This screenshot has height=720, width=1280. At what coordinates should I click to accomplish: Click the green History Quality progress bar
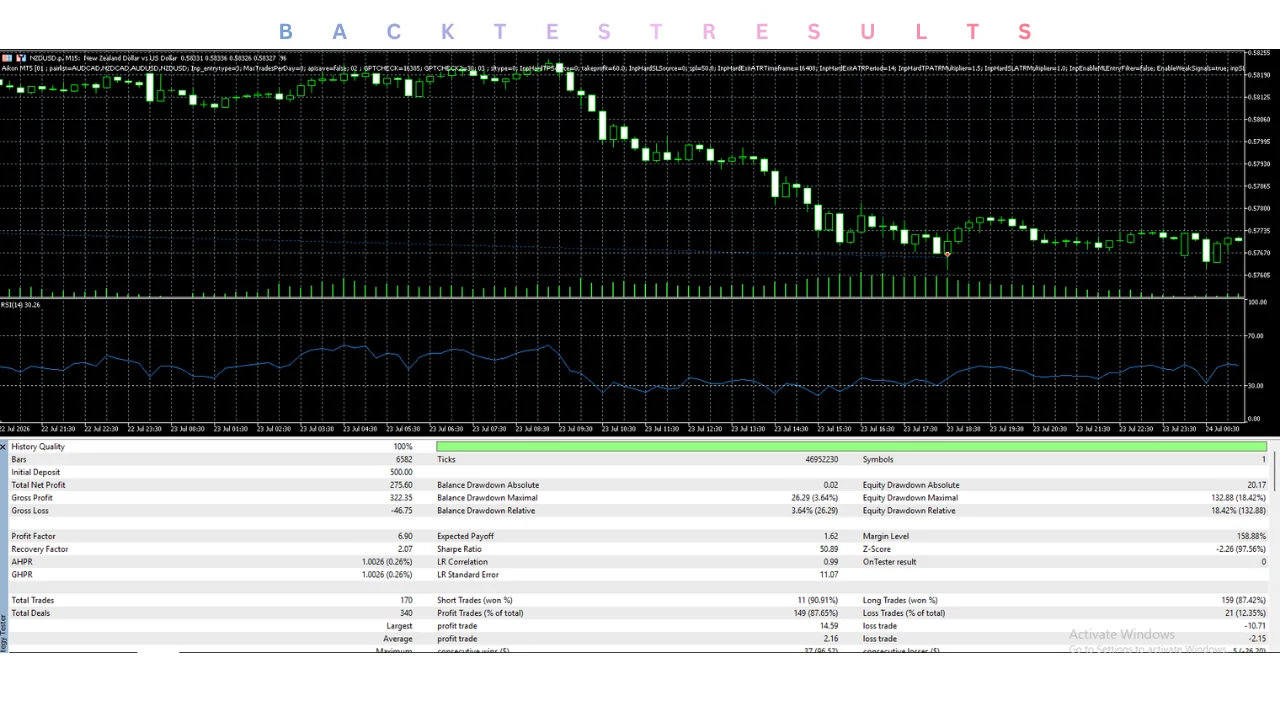pyautogui.click(x=852, y=446)
